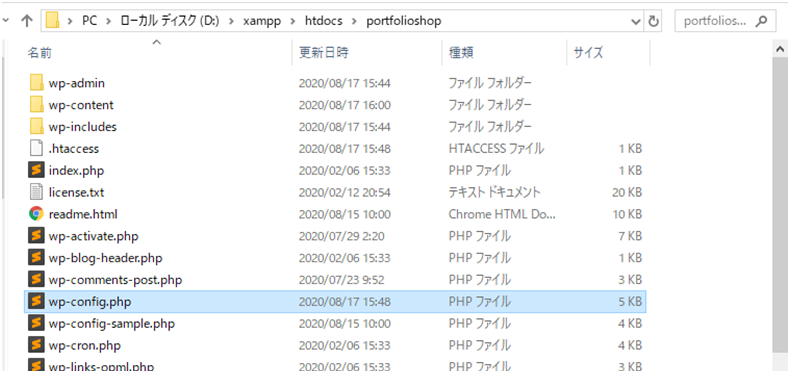Select the wp-includes folder icon

click(37, 127)
